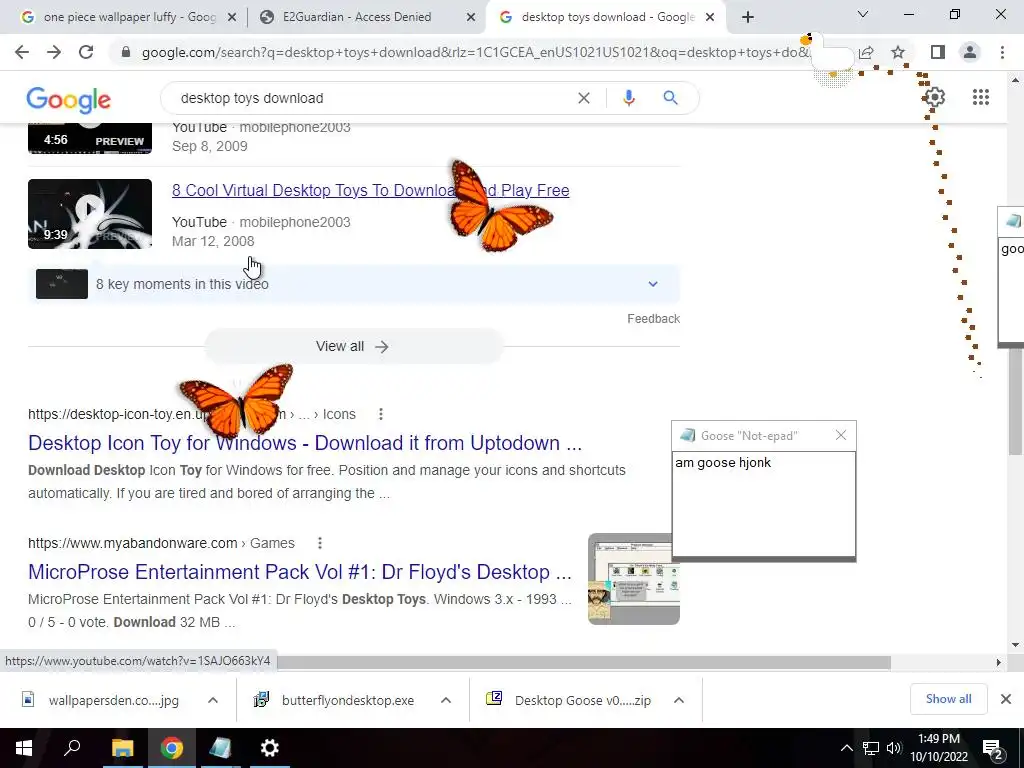Image resolution: width=1024 pixels, height=768 pixels.
Task: Close the Goose Not-epad window
Action: coord(840,435)
